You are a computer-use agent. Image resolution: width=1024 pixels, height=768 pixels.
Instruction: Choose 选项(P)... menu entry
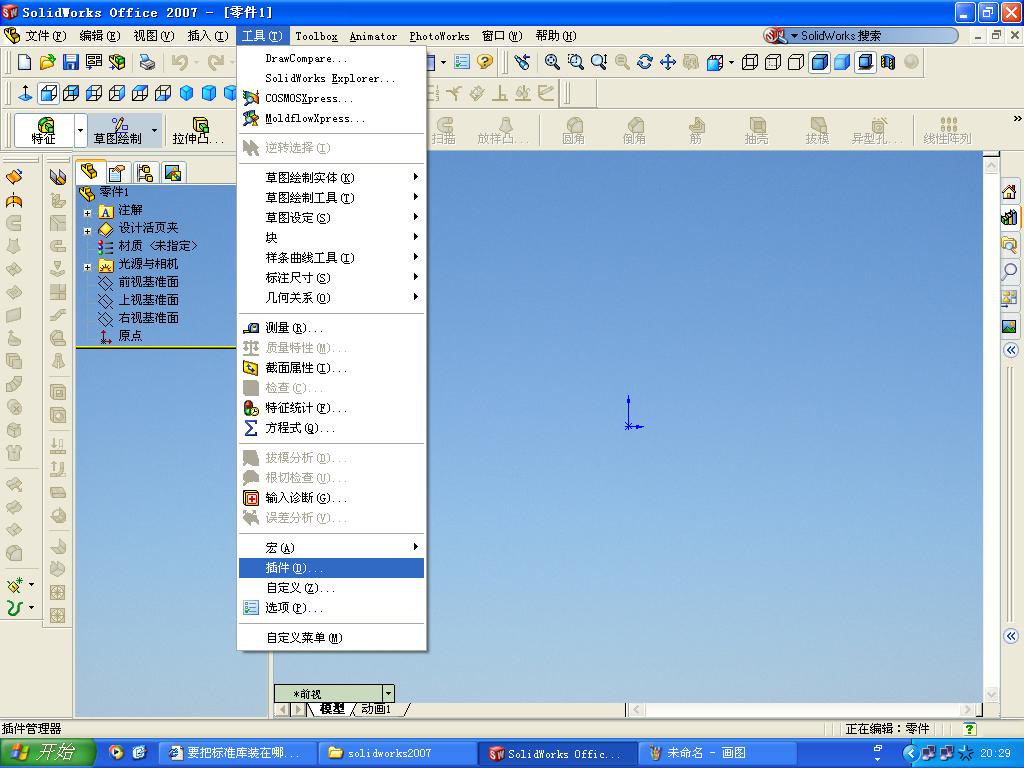tap(332, 608)
